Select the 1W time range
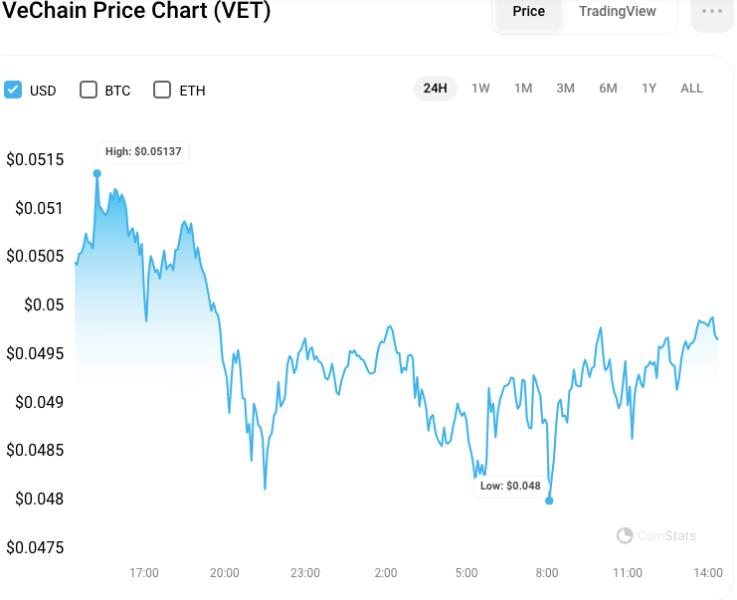This screenshot has width=737, height=600. coord(481,88)
